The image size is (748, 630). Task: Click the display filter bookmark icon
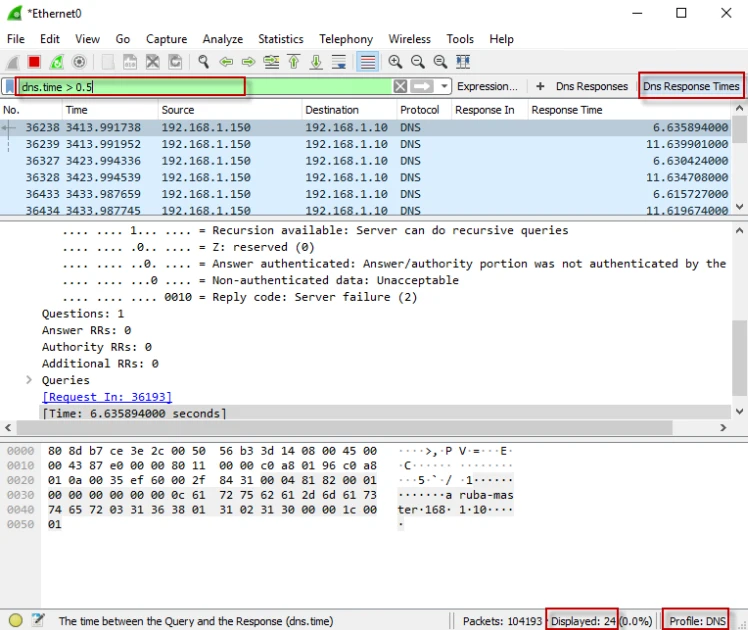coord(10,87)
